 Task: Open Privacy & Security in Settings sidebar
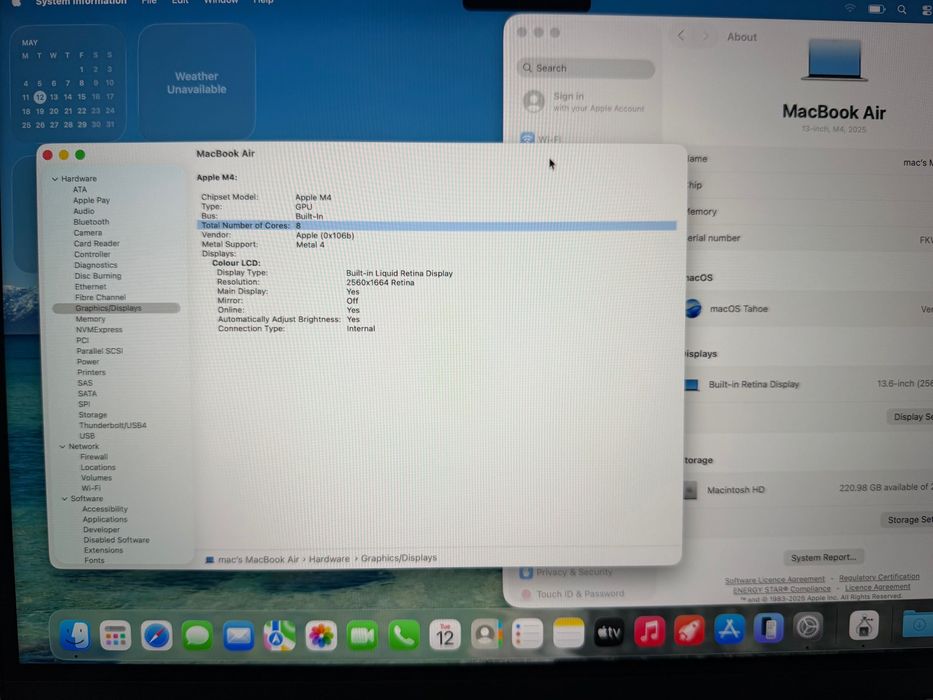click(566, 572)
